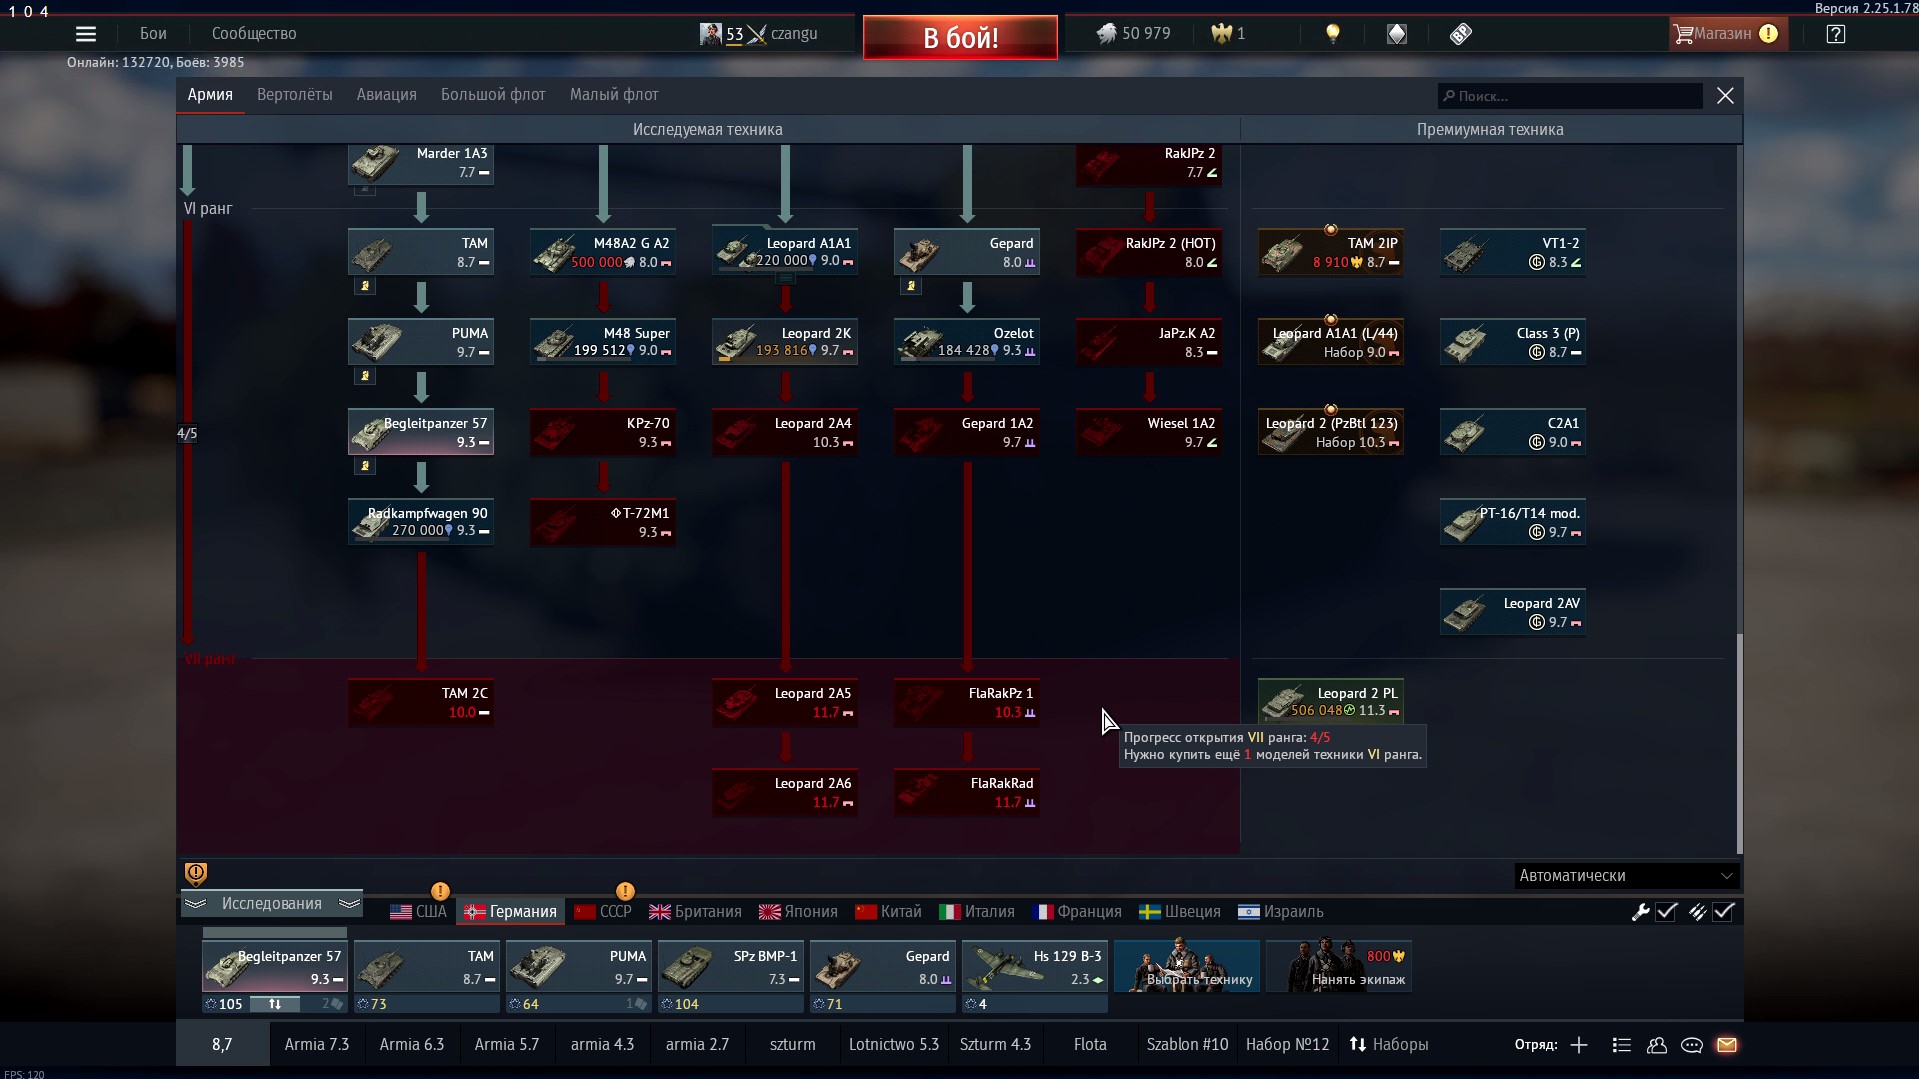1919x1079 pixels.
Task: Click group icon below TAM in tree
Action: point(365,286)
